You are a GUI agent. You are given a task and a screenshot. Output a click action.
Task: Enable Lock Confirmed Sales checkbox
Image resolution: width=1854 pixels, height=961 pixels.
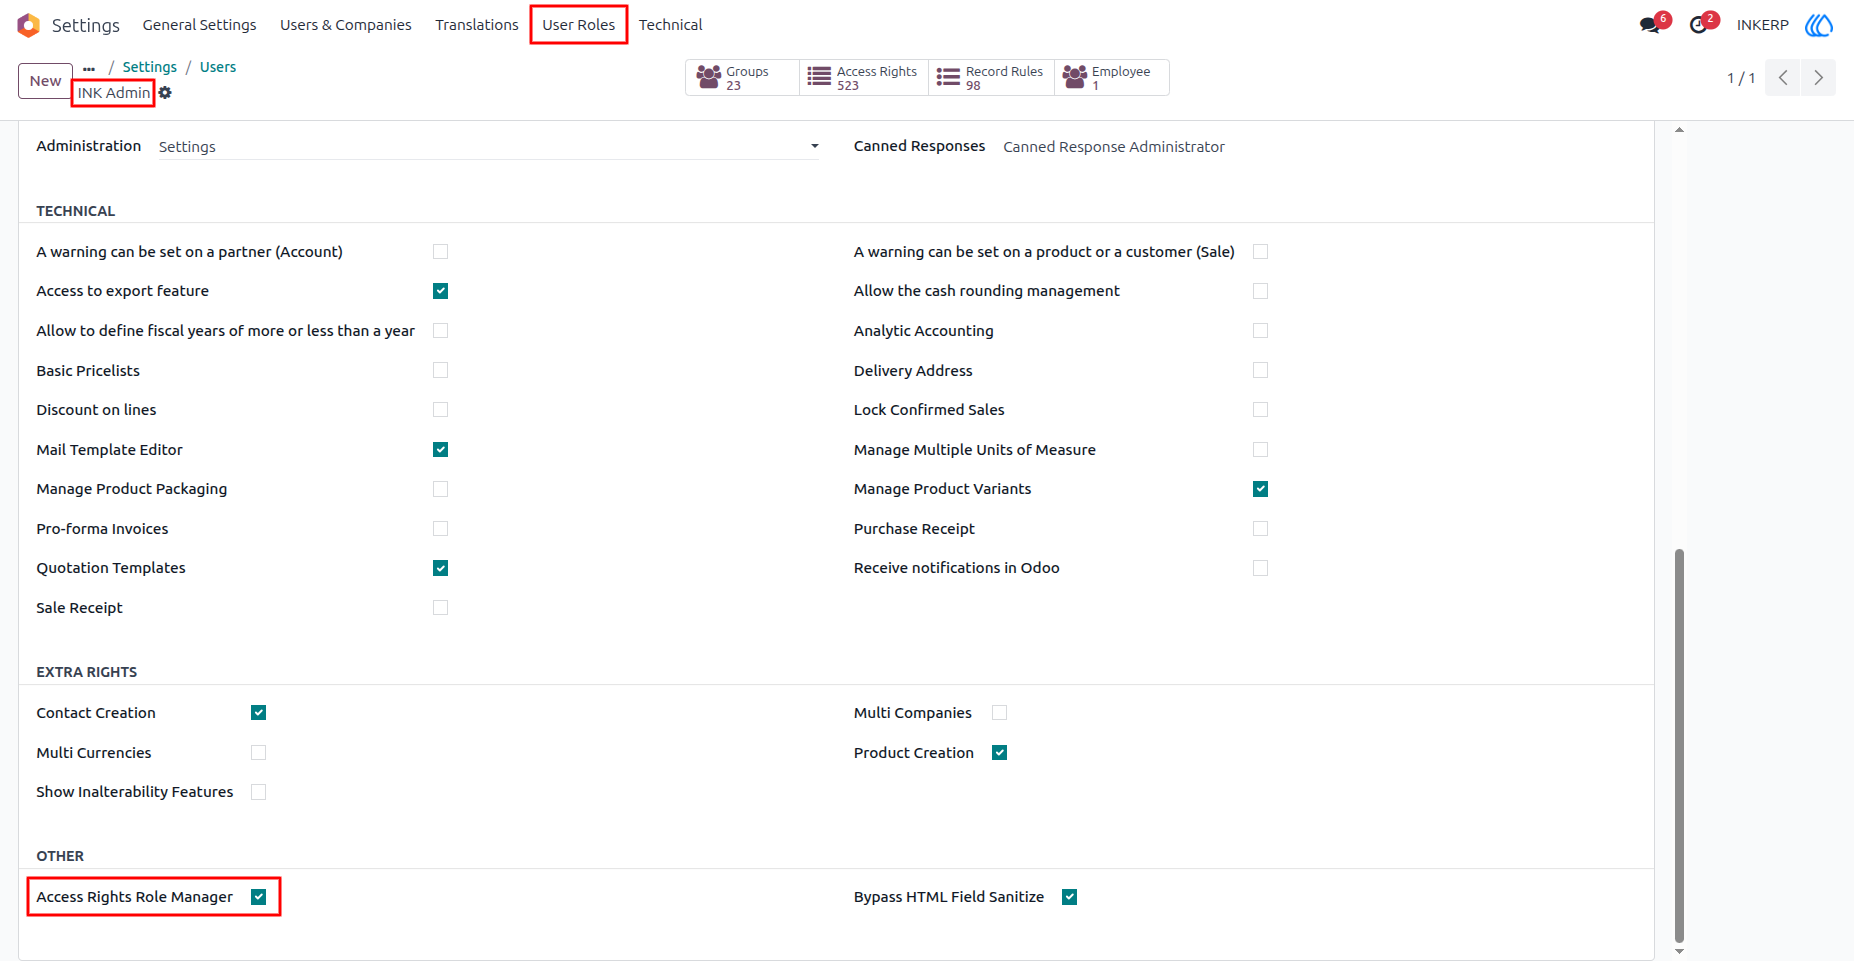click(x=1260, y=410)
